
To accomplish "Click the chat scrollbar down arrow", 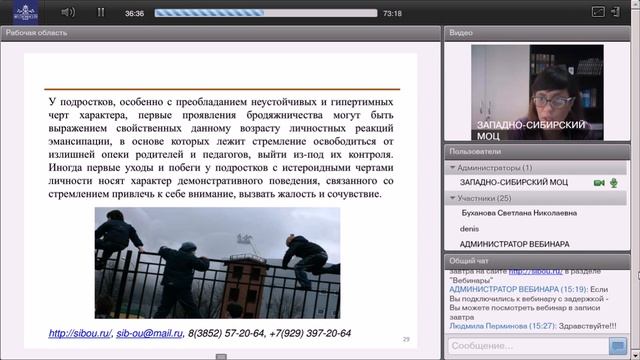I will pos(635,355).
